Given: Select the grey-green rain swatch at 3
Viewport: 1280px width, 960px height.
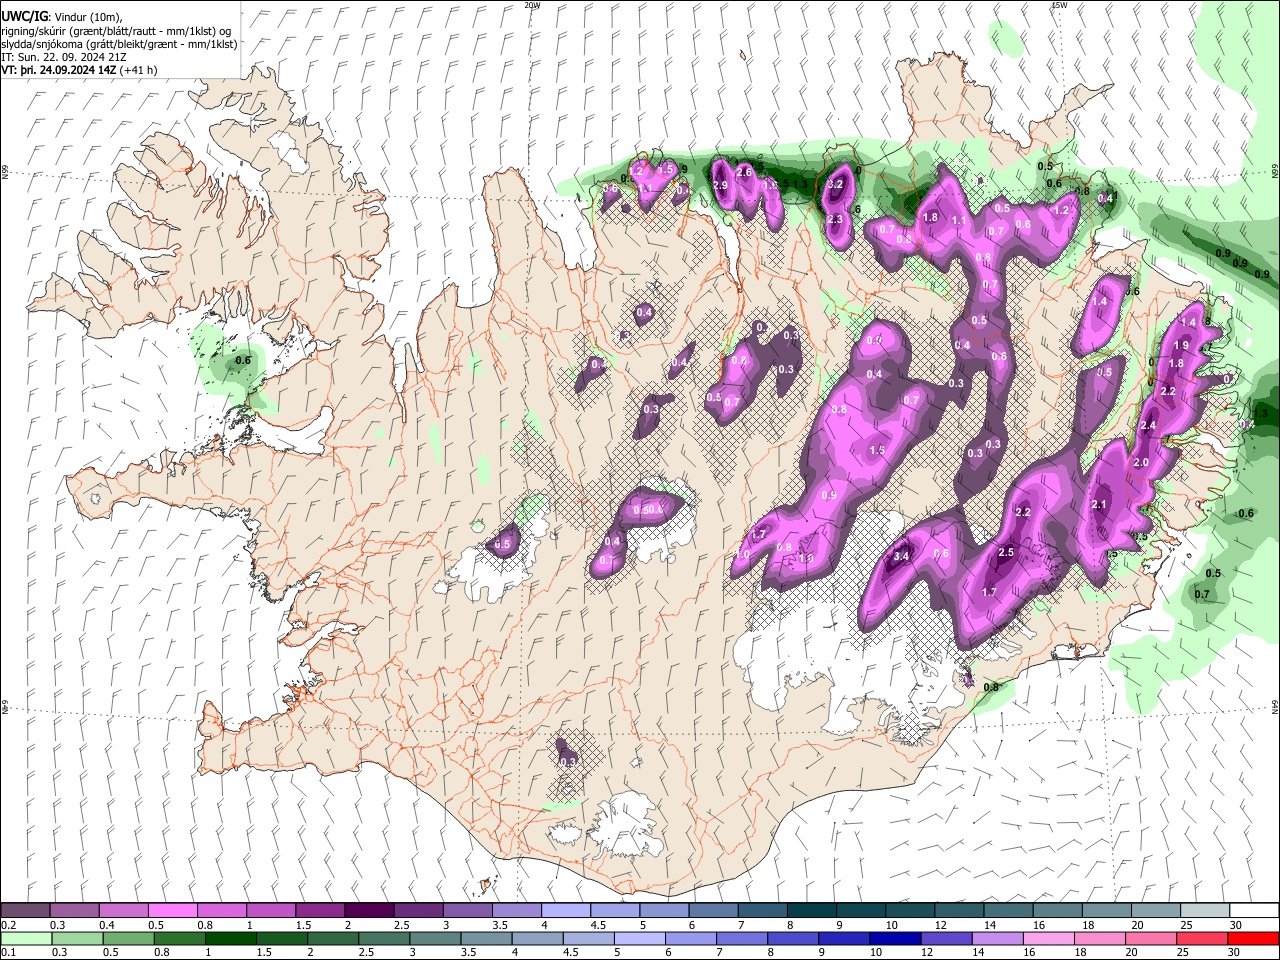Looking at the screenshot, I should (436, 938).
